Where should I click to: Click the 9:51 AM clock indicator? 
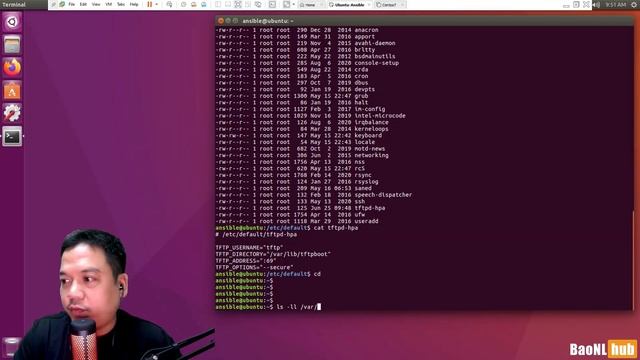click(x=616, y=4)
